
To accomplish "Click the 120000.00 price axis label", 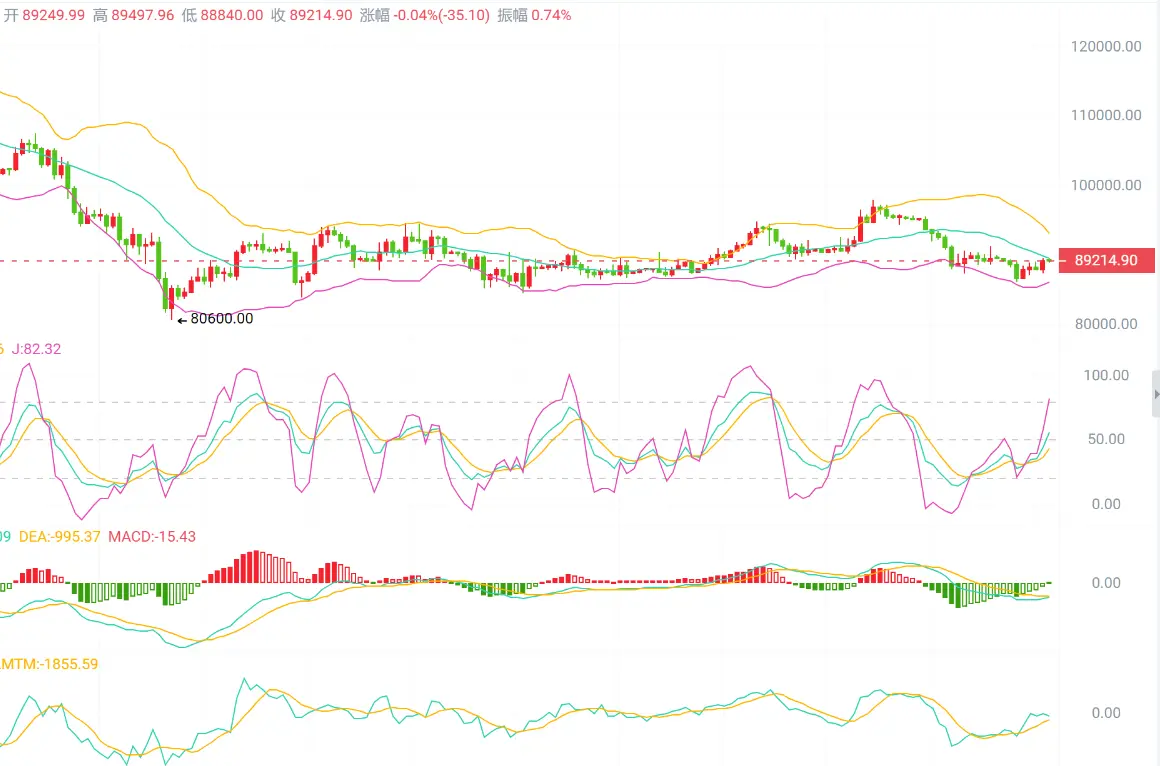I will click(1106, 47).
